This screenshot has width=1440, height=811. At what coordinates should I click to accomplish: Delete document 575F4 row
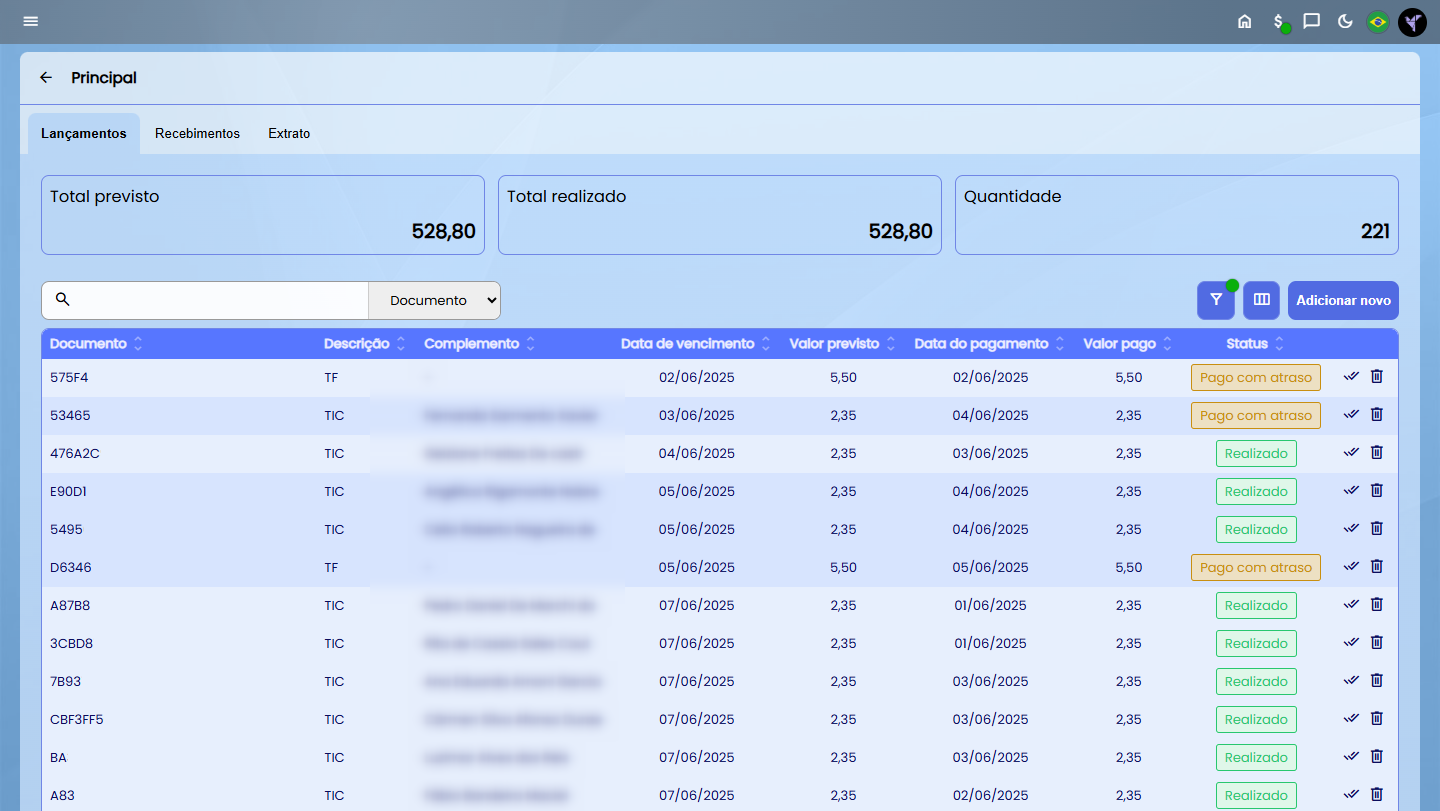click(1377, 376)
